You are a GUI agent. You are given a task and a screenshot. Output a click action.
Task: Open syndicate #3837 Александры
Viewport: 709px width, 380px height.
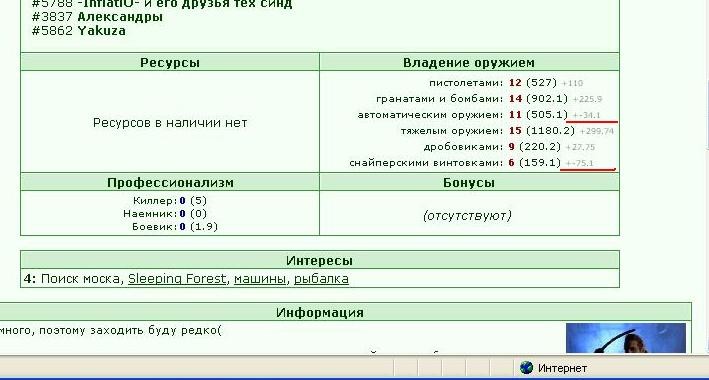(97, 17)
